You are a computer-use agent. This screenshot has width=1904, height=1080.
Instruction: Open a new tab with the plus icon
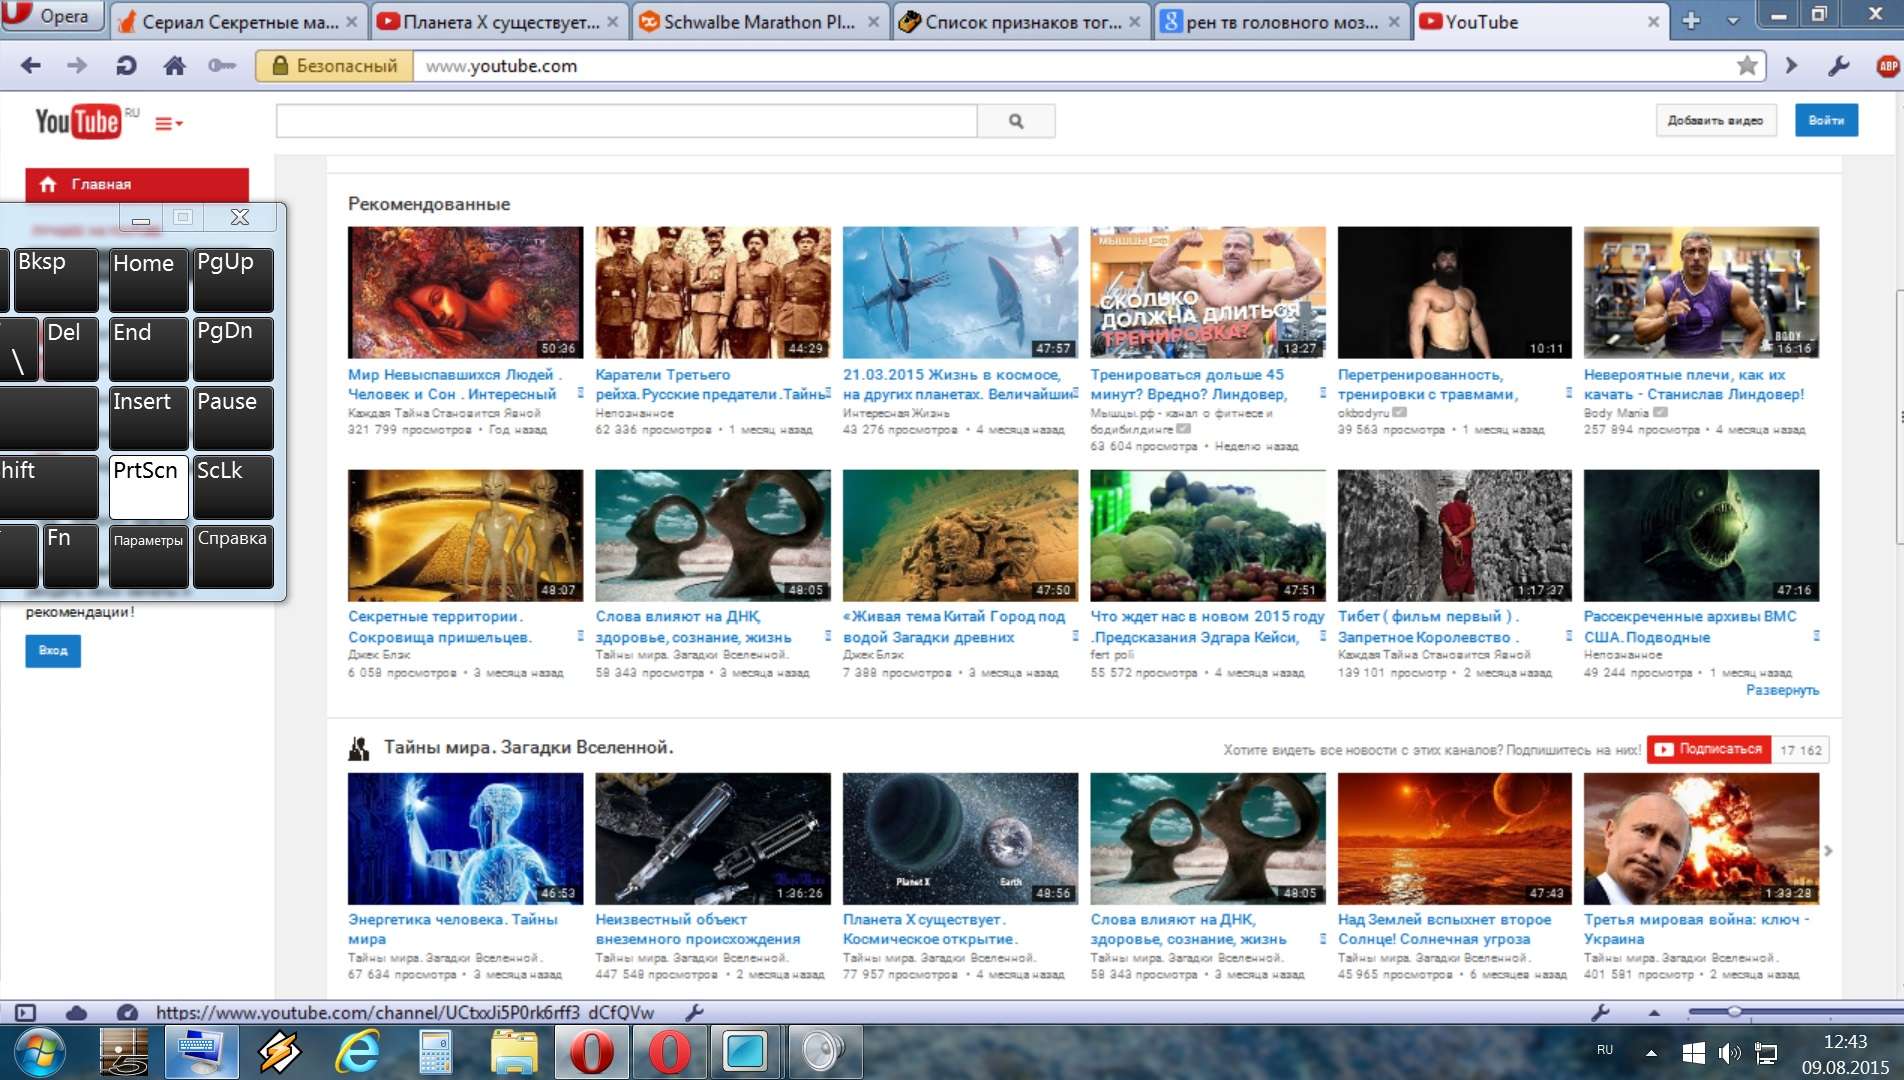point(1691,21)
